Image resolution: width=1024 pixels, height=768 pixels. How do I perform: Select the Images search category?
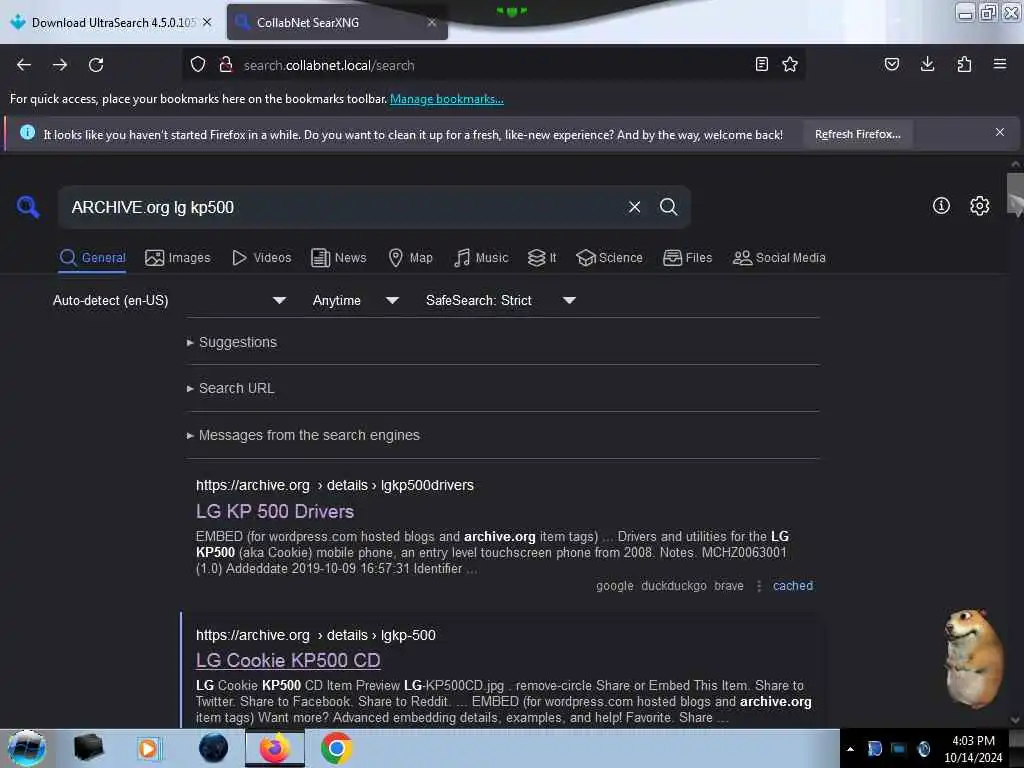(x=178, y=258)
